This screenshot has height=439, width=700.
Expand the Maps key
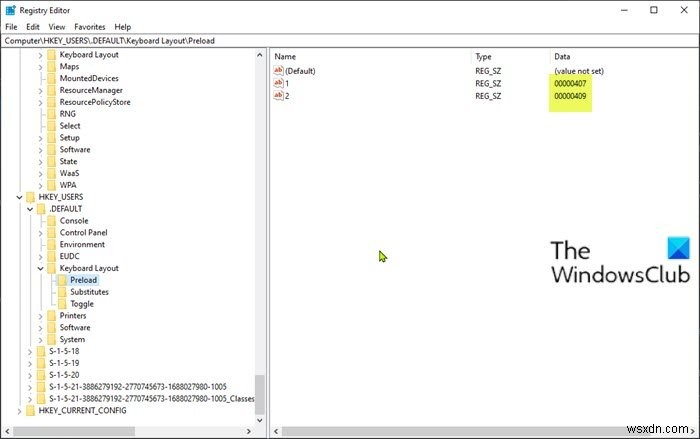coord(41,67)
